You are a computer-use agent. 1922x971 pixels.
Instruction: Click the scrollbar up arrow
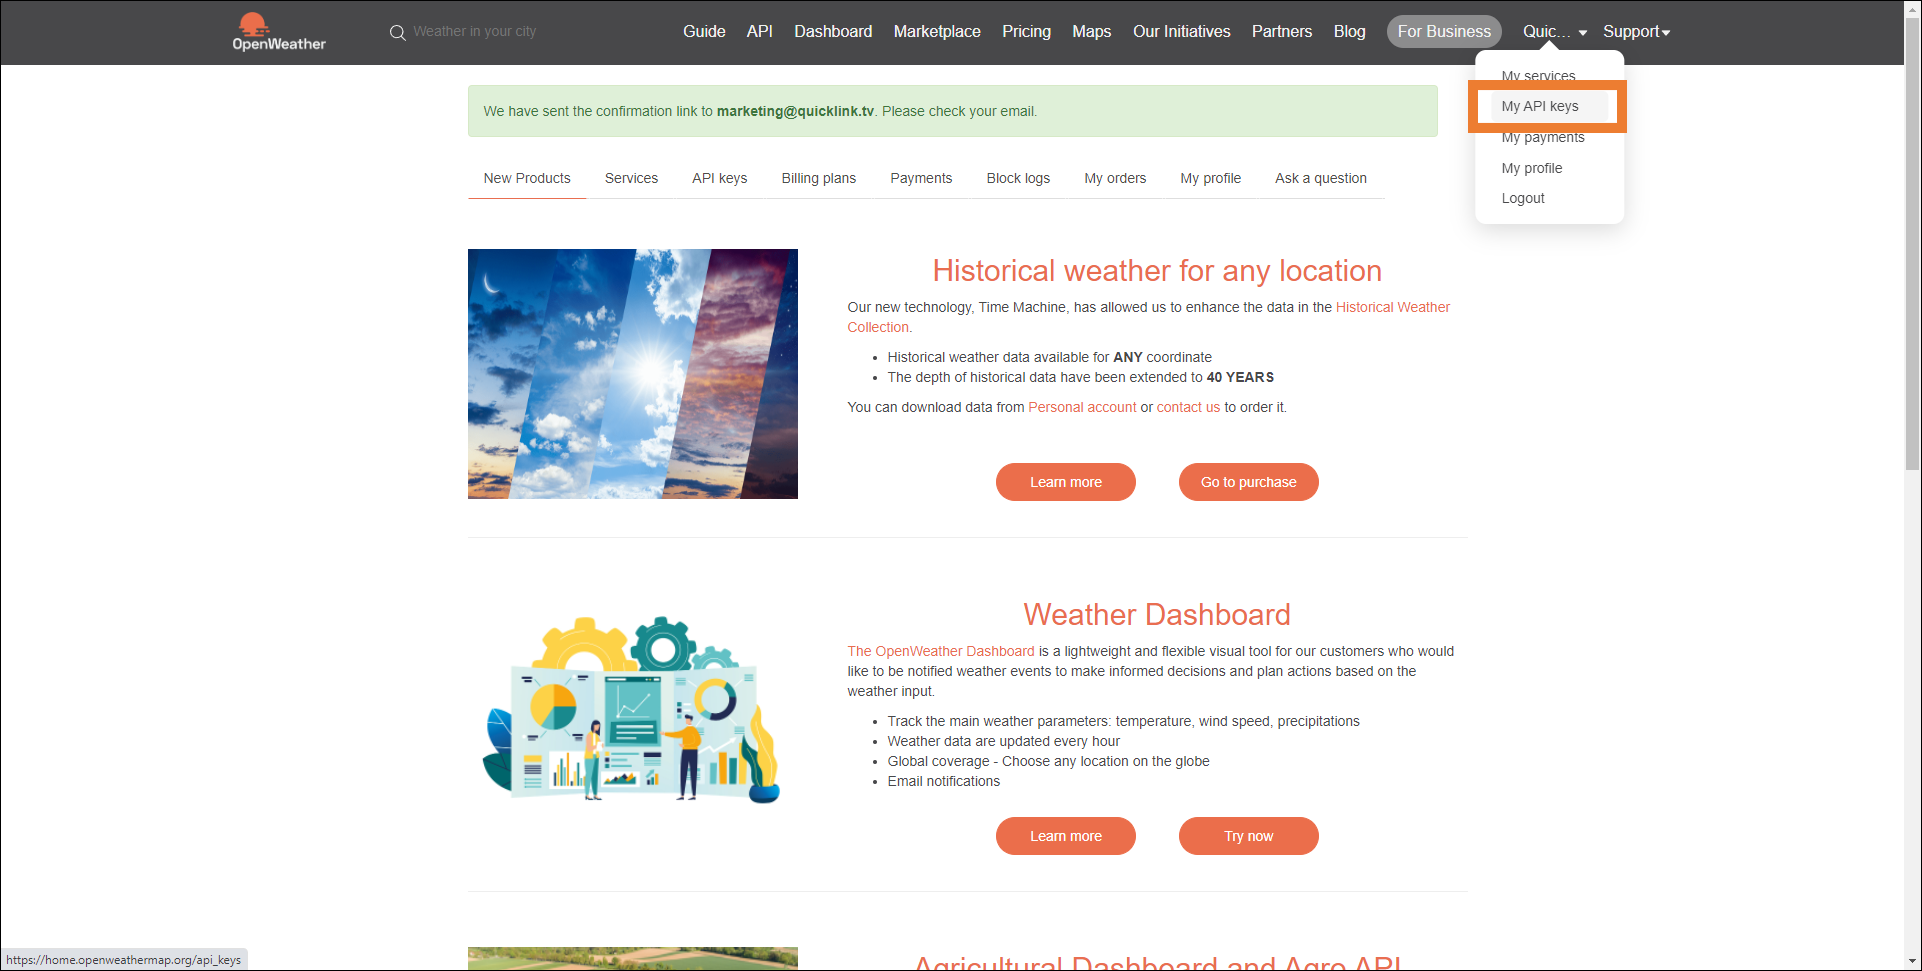pos(1912,9)
